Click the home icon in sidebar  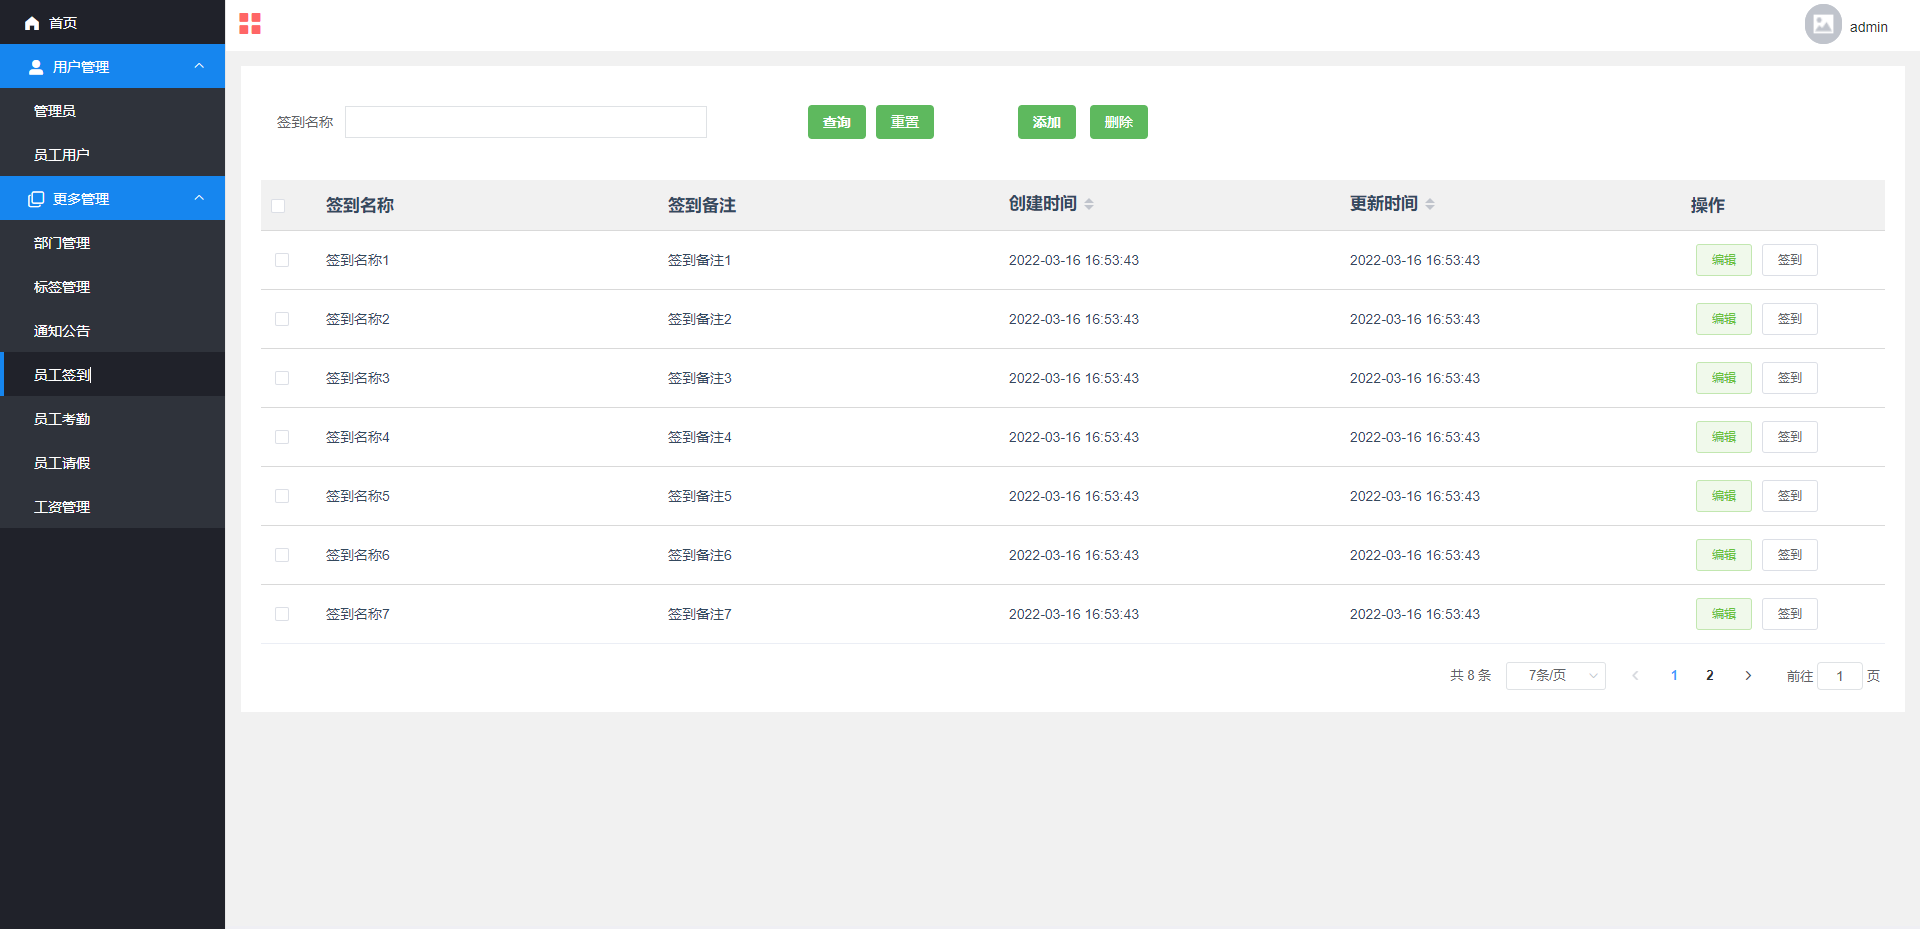[32, 23]
